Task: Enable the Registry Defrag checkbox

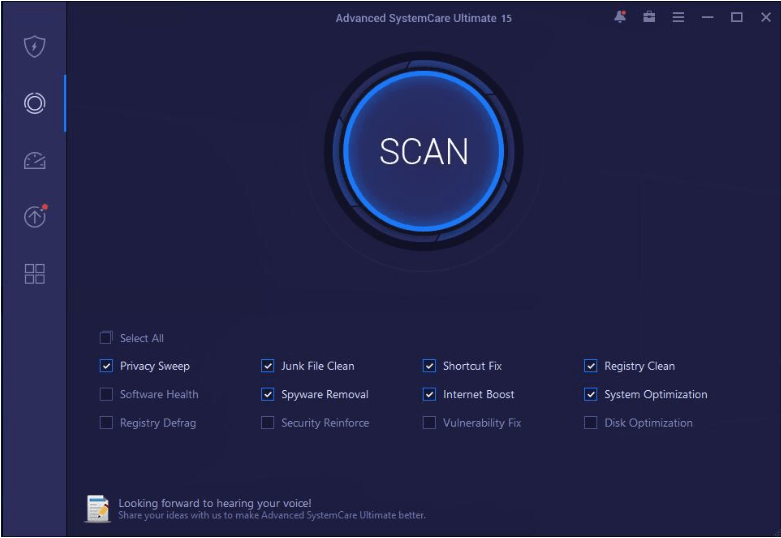Action: [x=106, y=423]
